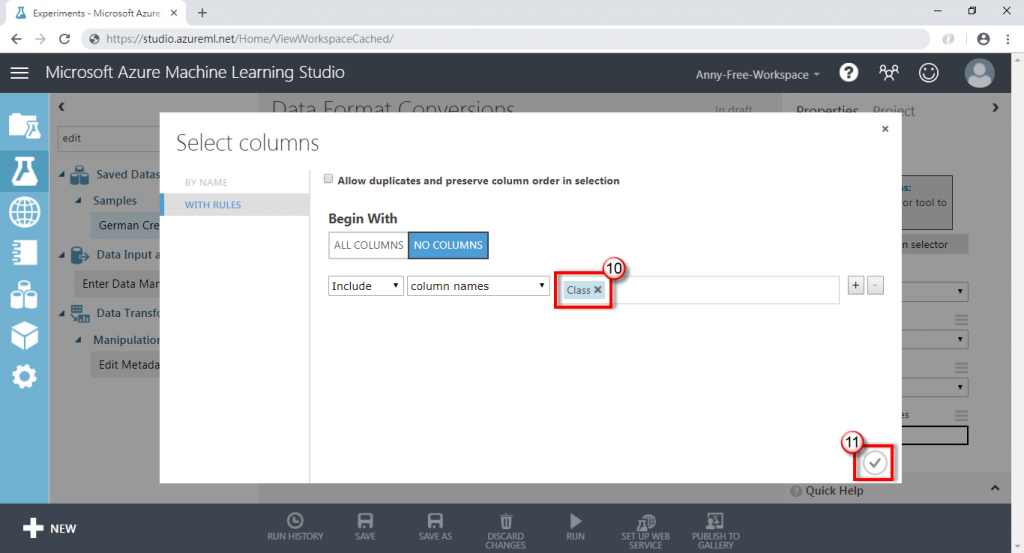This screenshot has height=553, width=1024.
Task: Click the NEW plus button
Action: [50, 528]
